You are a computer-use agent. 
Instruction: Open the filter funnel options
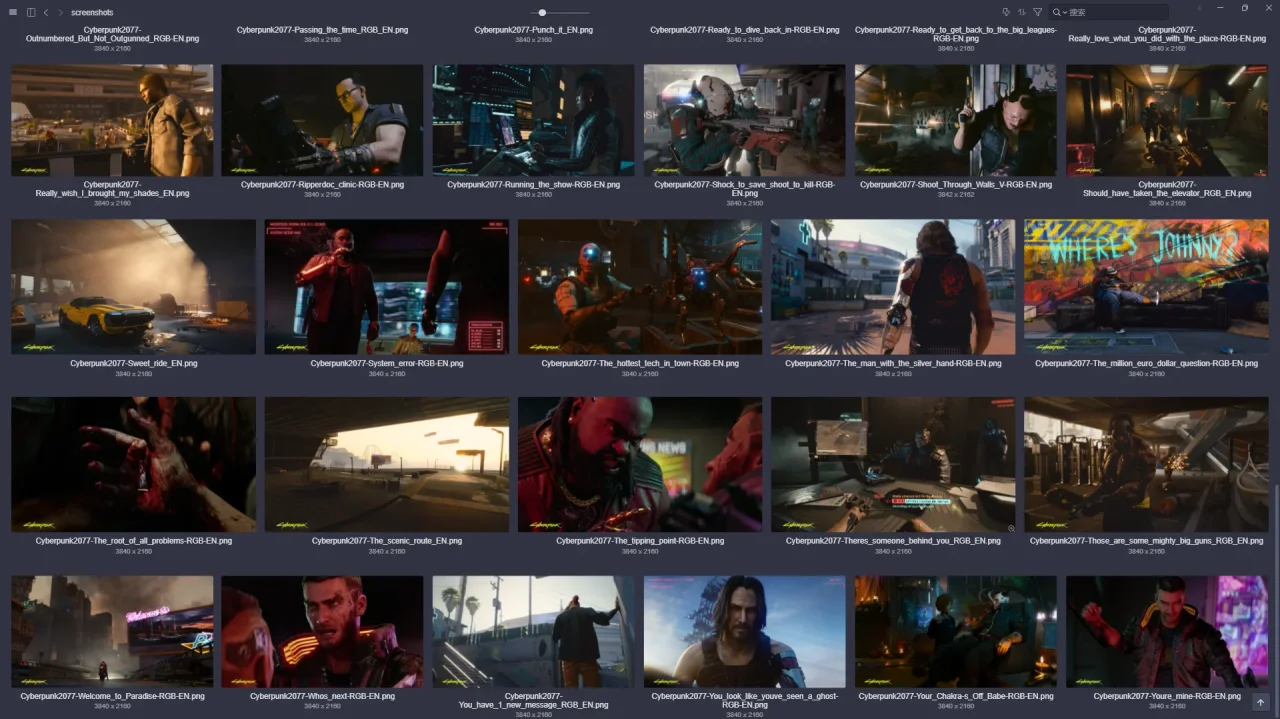point(1037,12)
